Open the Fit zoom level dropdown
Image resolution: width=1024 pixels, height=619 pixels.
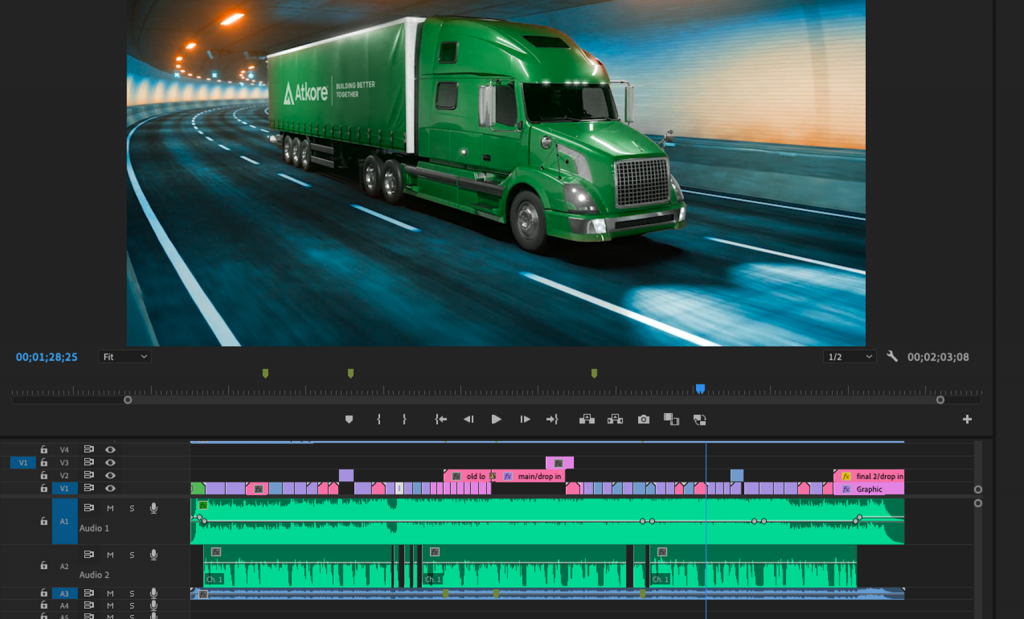[x=125, y=357]
